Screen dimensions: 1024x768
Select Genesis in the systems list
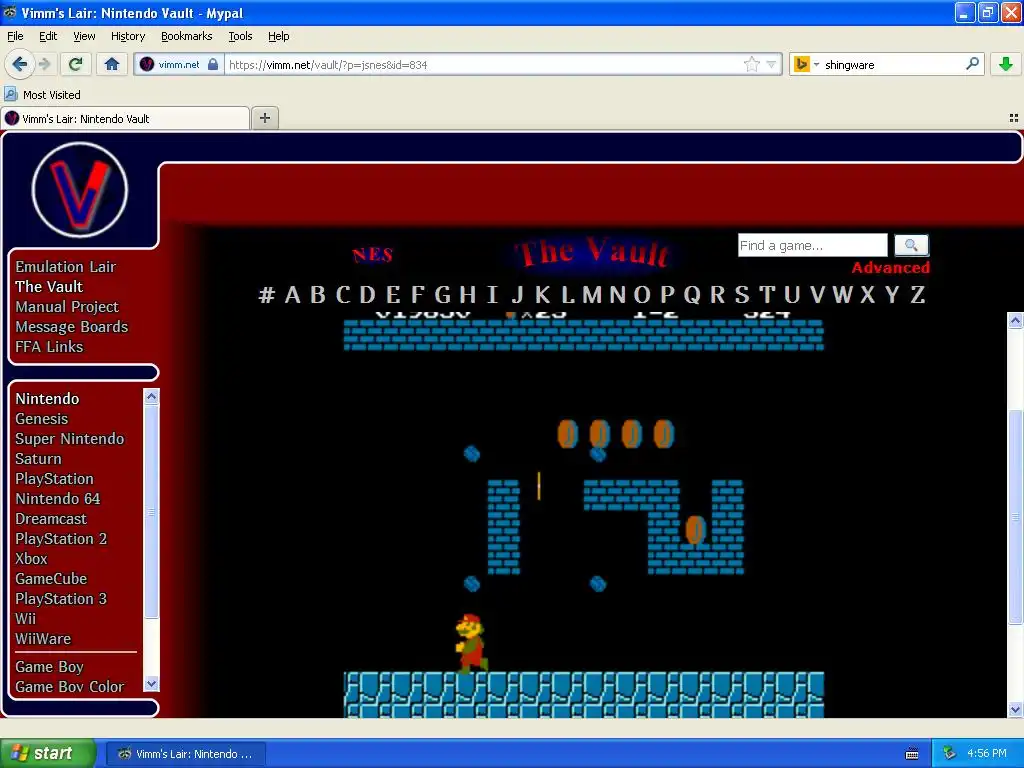click(x=41, y=419)
